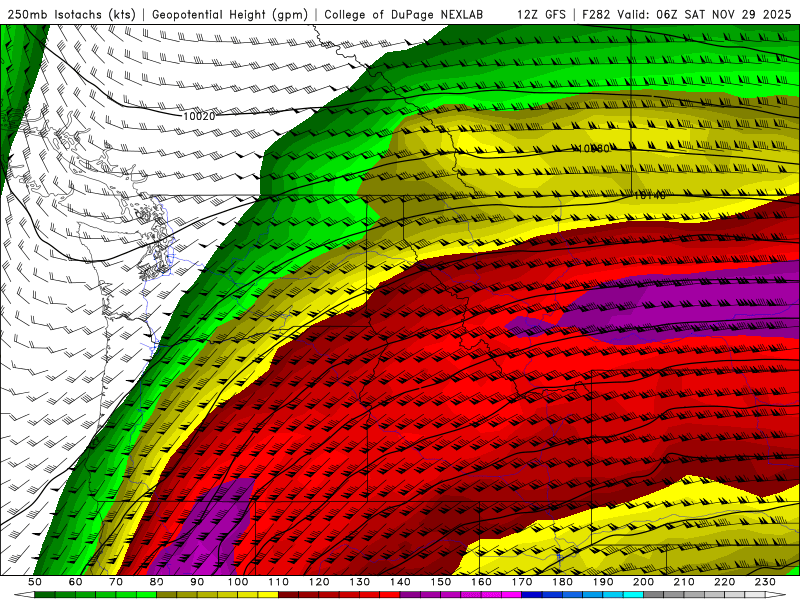Screen dimensions: 800x600
Task: Click the 200 value on the color scale
Action: pyautogui.click(x=644, y=582)
